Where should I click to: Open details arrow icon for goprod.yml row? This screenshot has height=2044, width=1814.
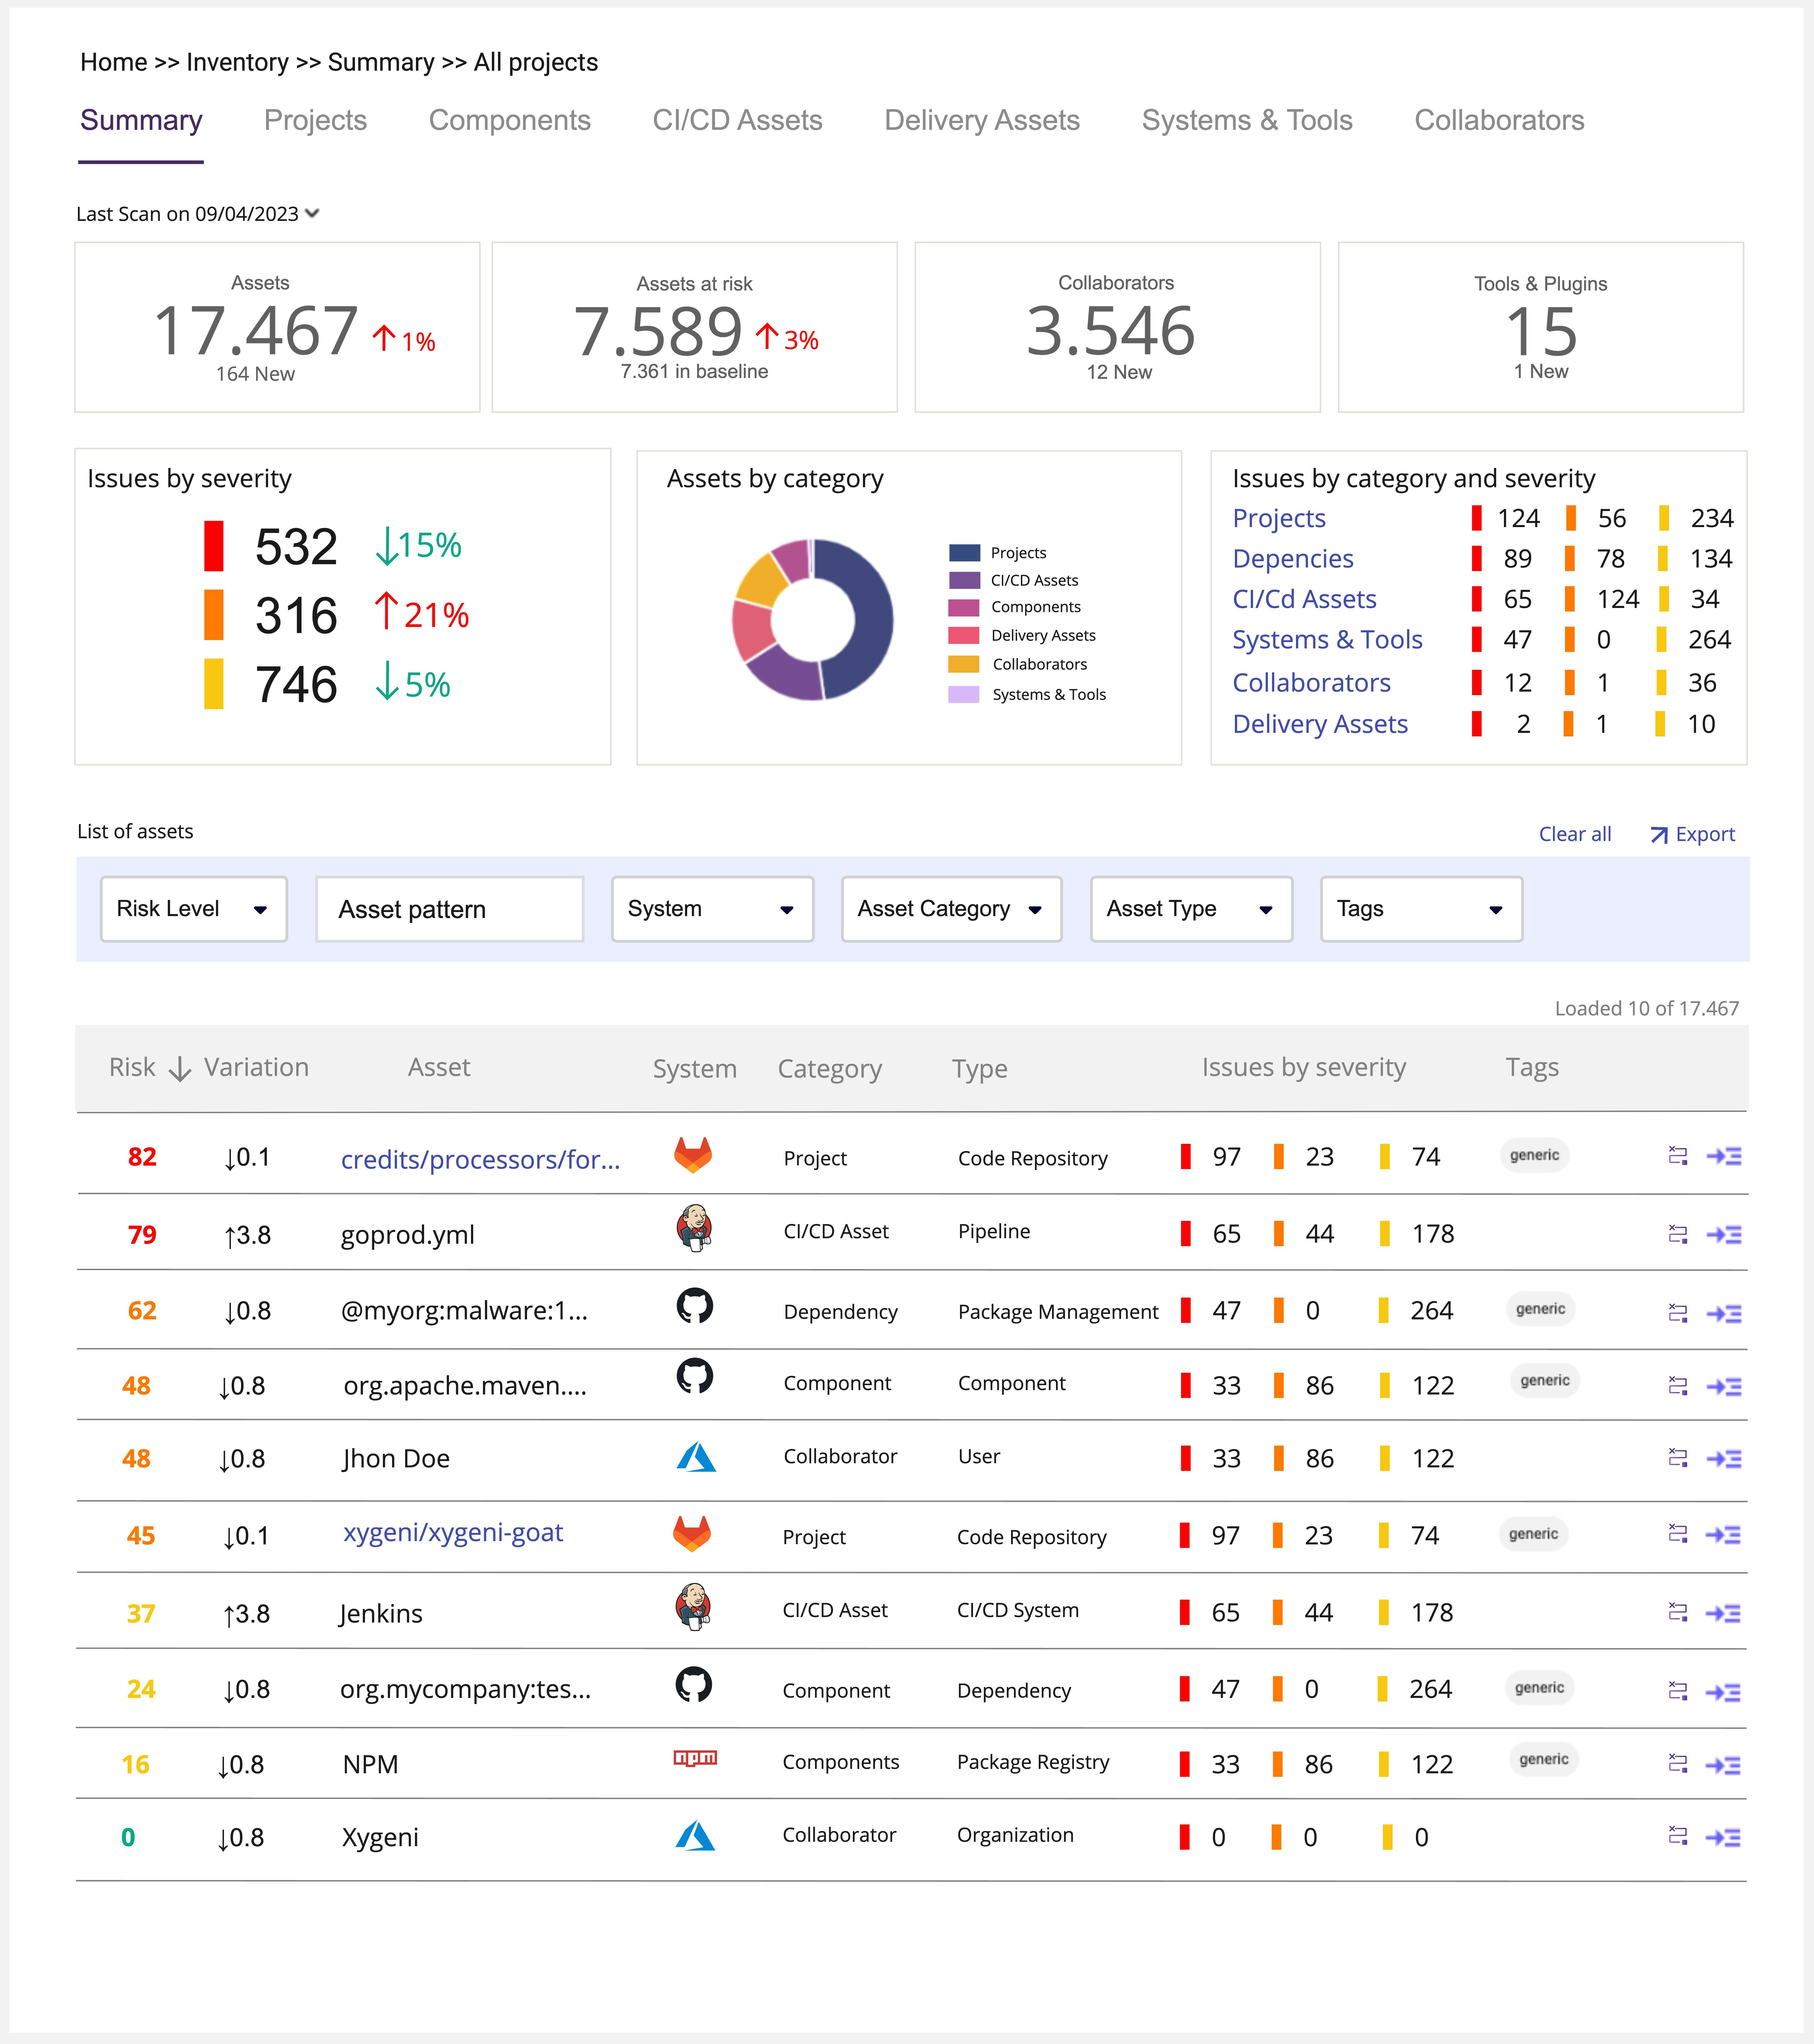click(1724, 1235)
